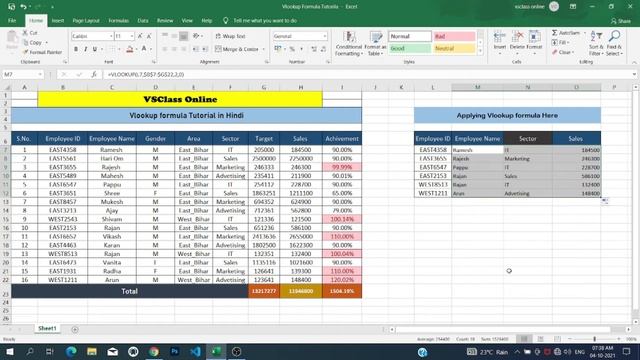Viewport: 640px width, 360px height.
Task: Switch to the Review tab
Action: (x=165, y=20)
